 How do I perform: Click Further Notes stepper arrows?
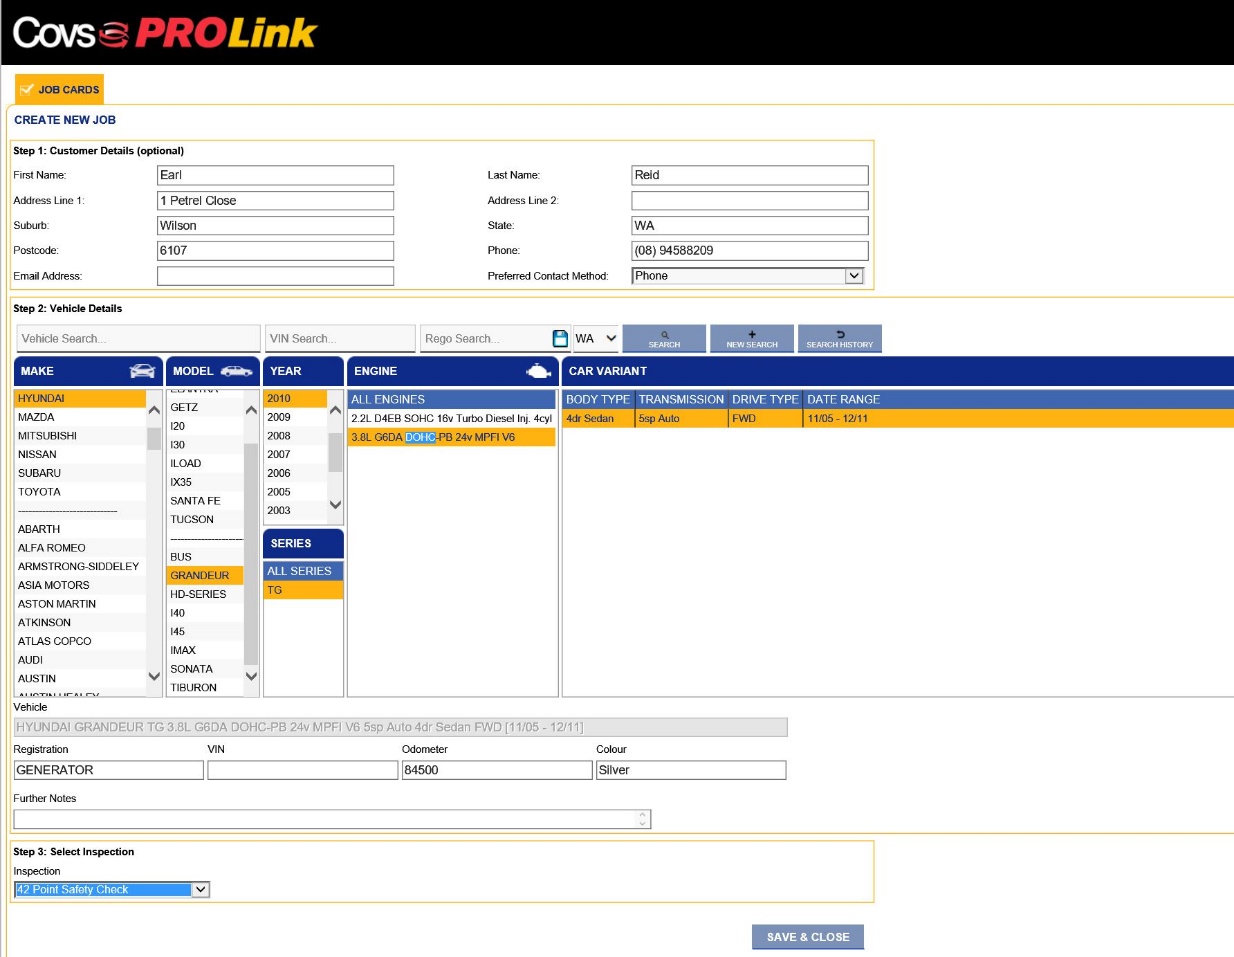(642, 819)
